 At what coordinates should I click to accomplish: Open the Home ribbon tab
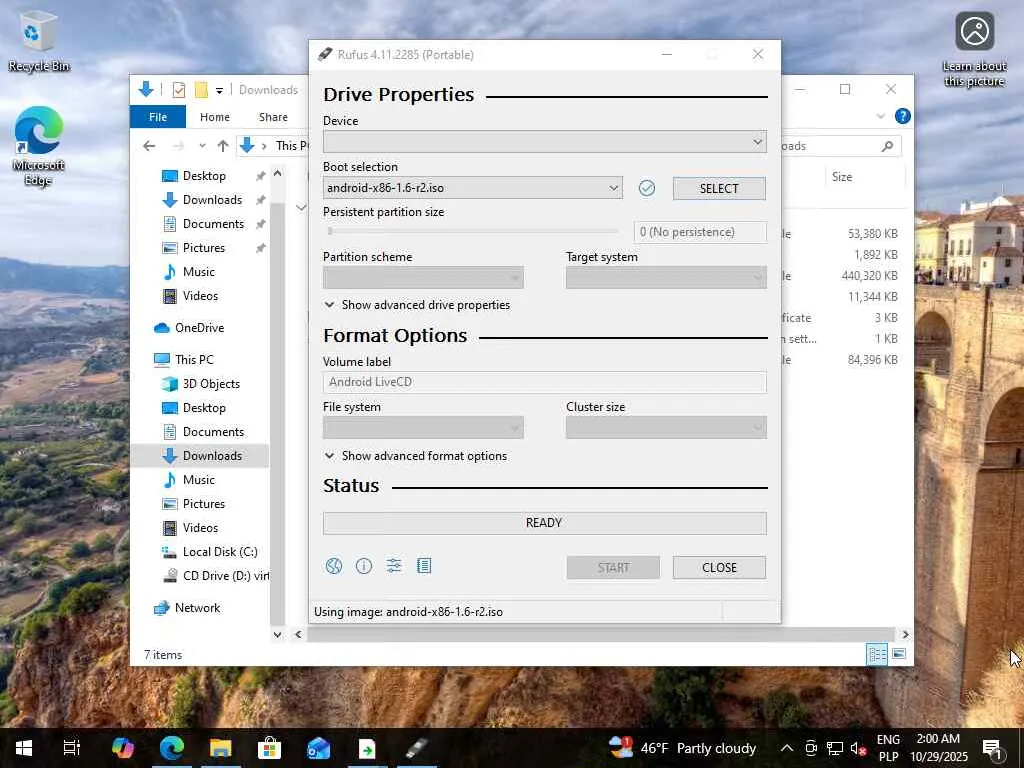(x=215, y=117)
